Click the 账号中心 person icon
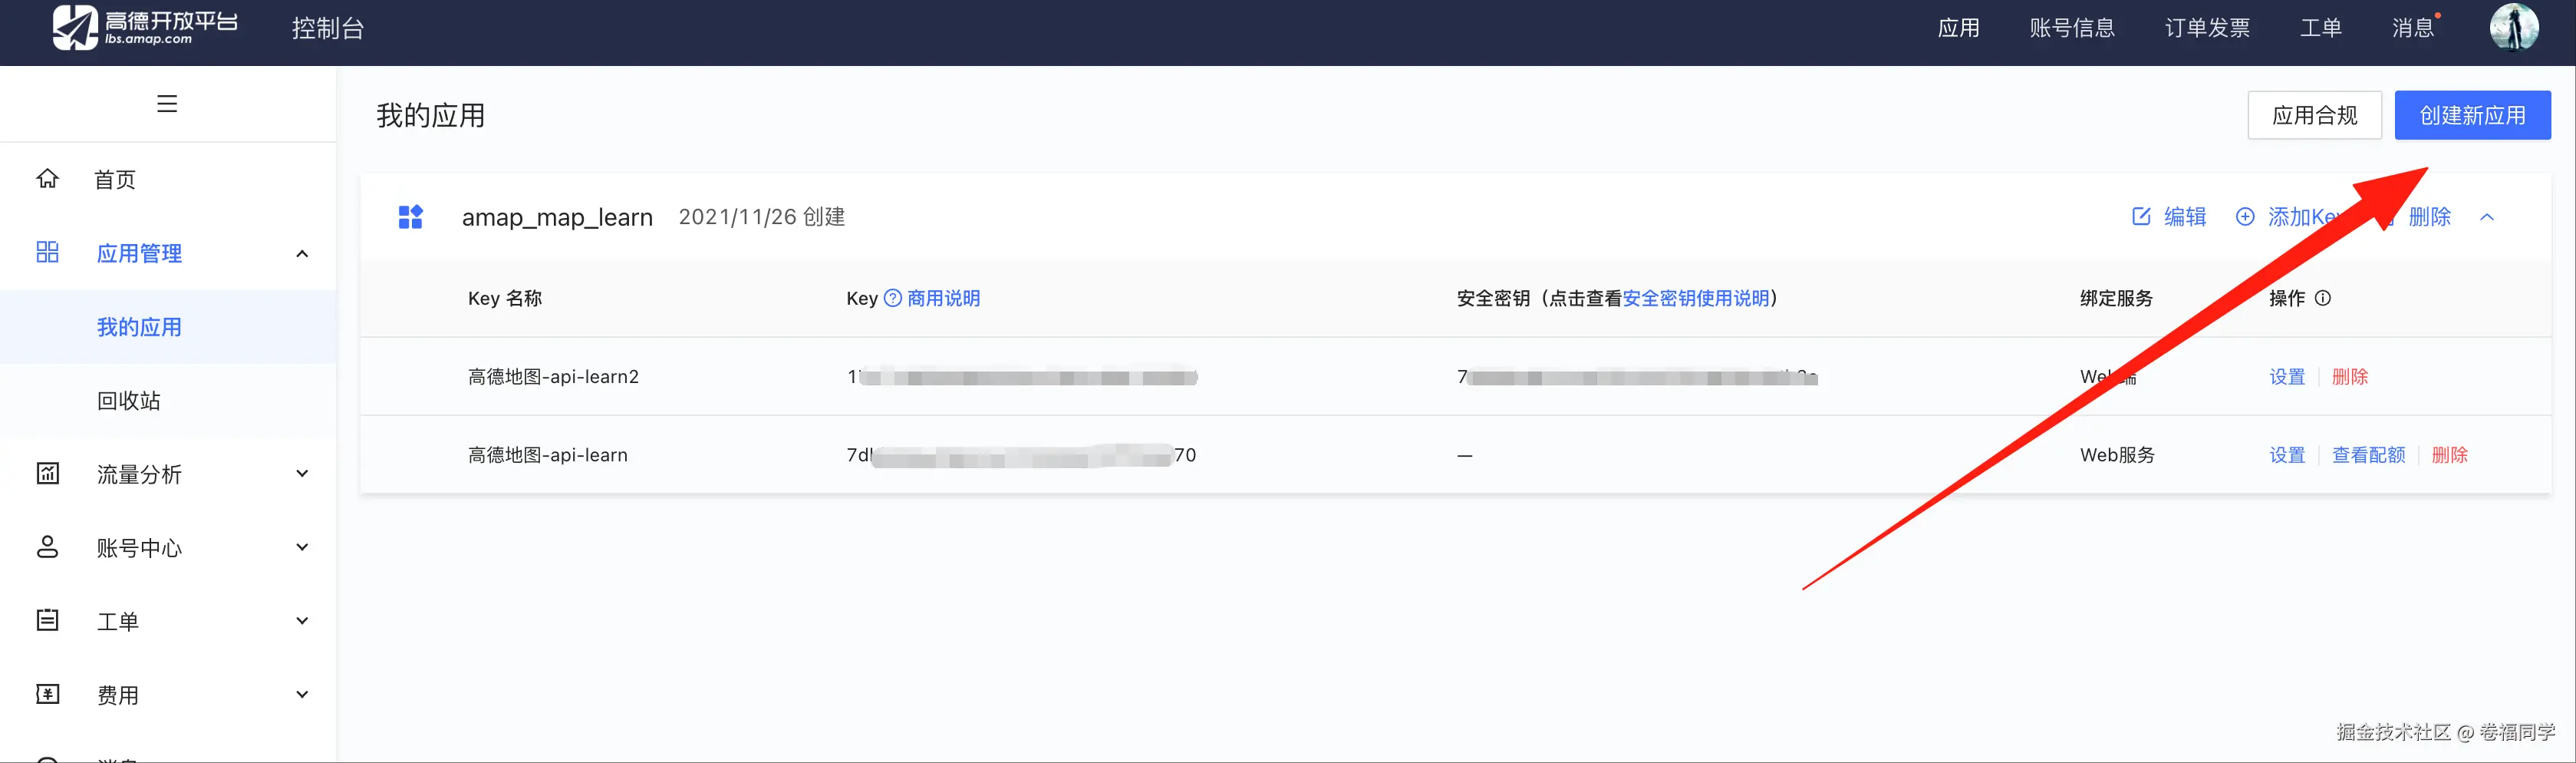This screenshot has width=2576, height=763. pos(47,547)
